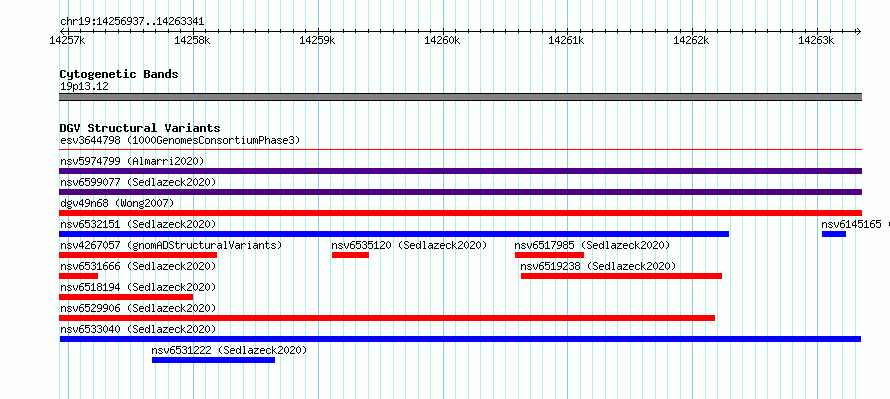Click the 14261k ruler label
Image resolution: width=890 pixels, height=399 pixels.
tap(566, 40)
